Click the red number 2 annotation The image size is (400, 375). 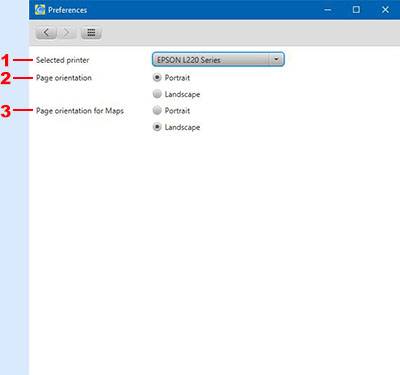[6, 78]
